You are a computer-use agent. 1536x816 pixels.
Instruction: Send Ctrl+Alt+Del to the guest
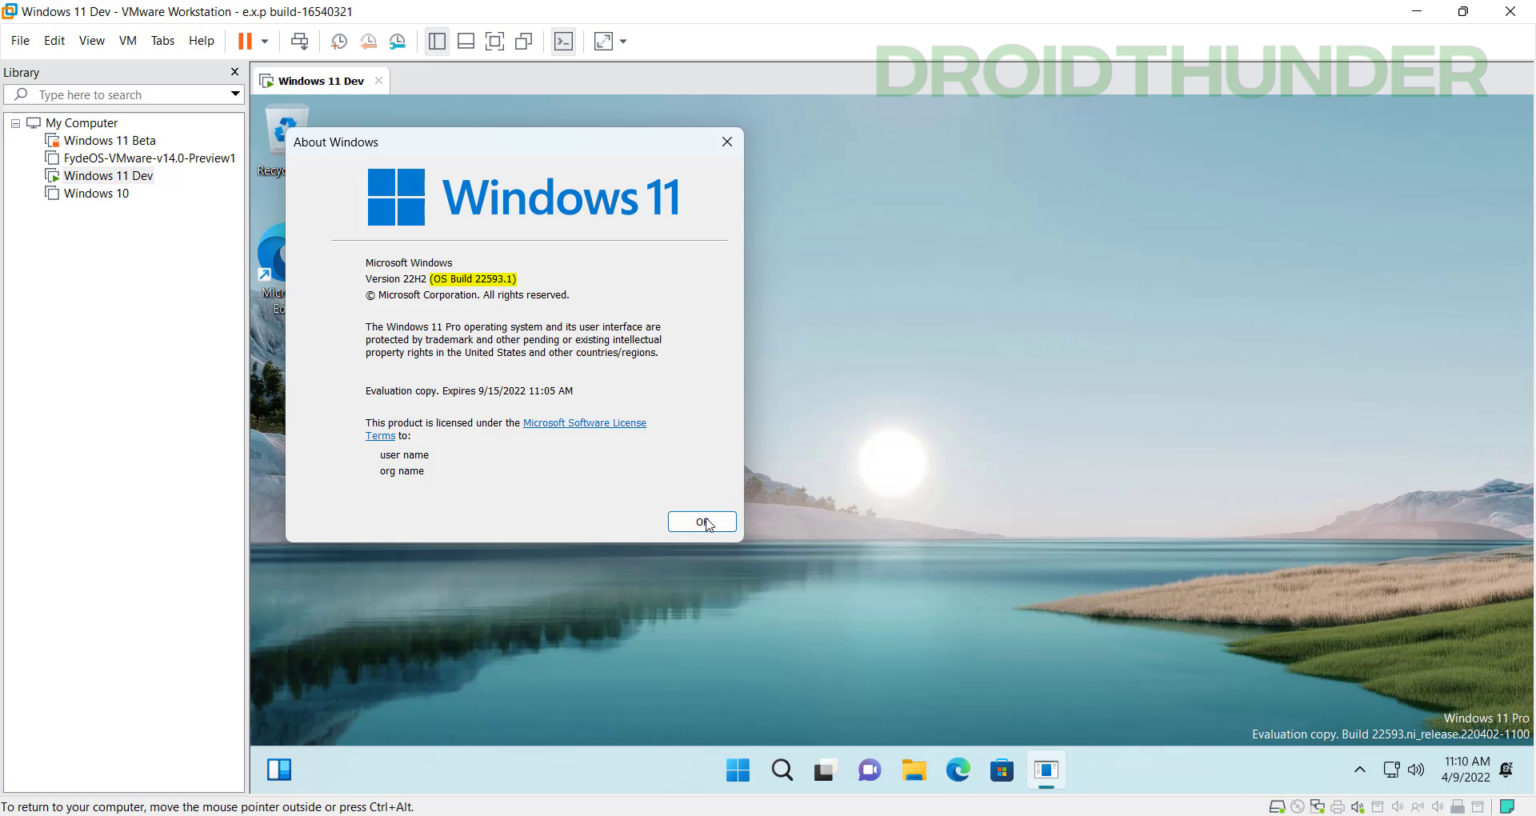click(299, 41)
